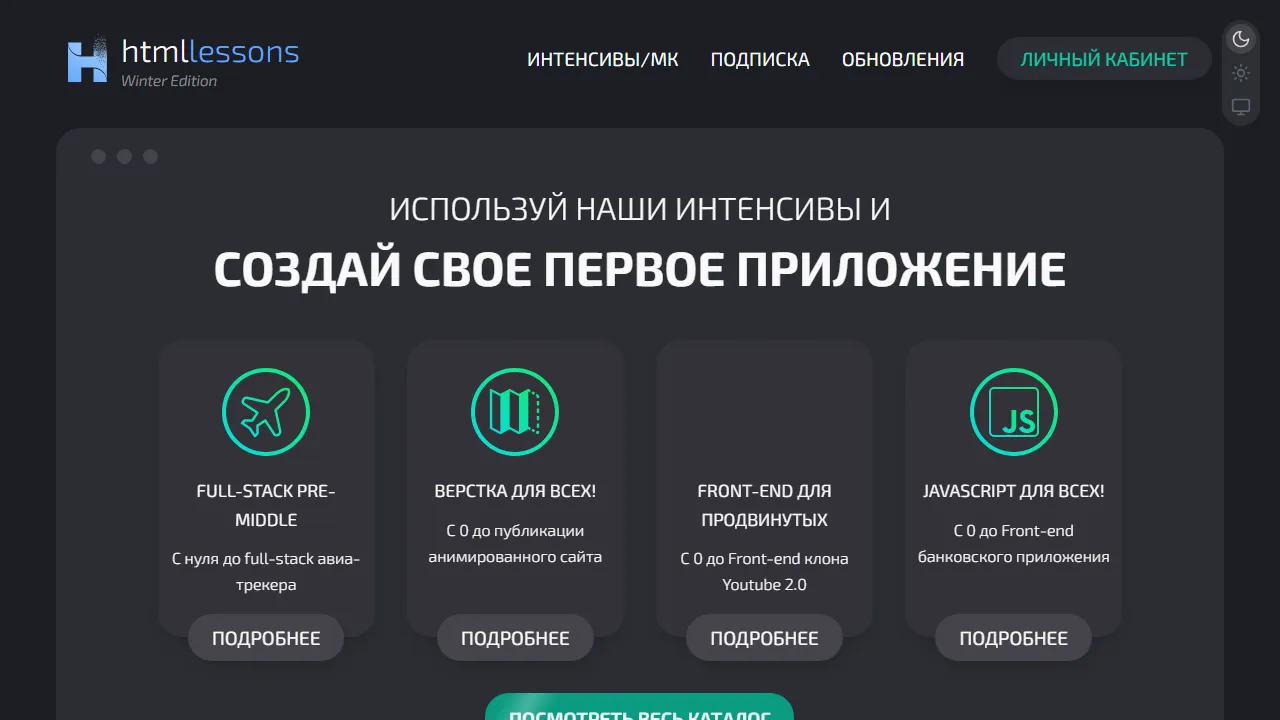Click ПОДРОБНЕЕ on Верстка для всех card

pyautogui.click(x=514, y=637)
